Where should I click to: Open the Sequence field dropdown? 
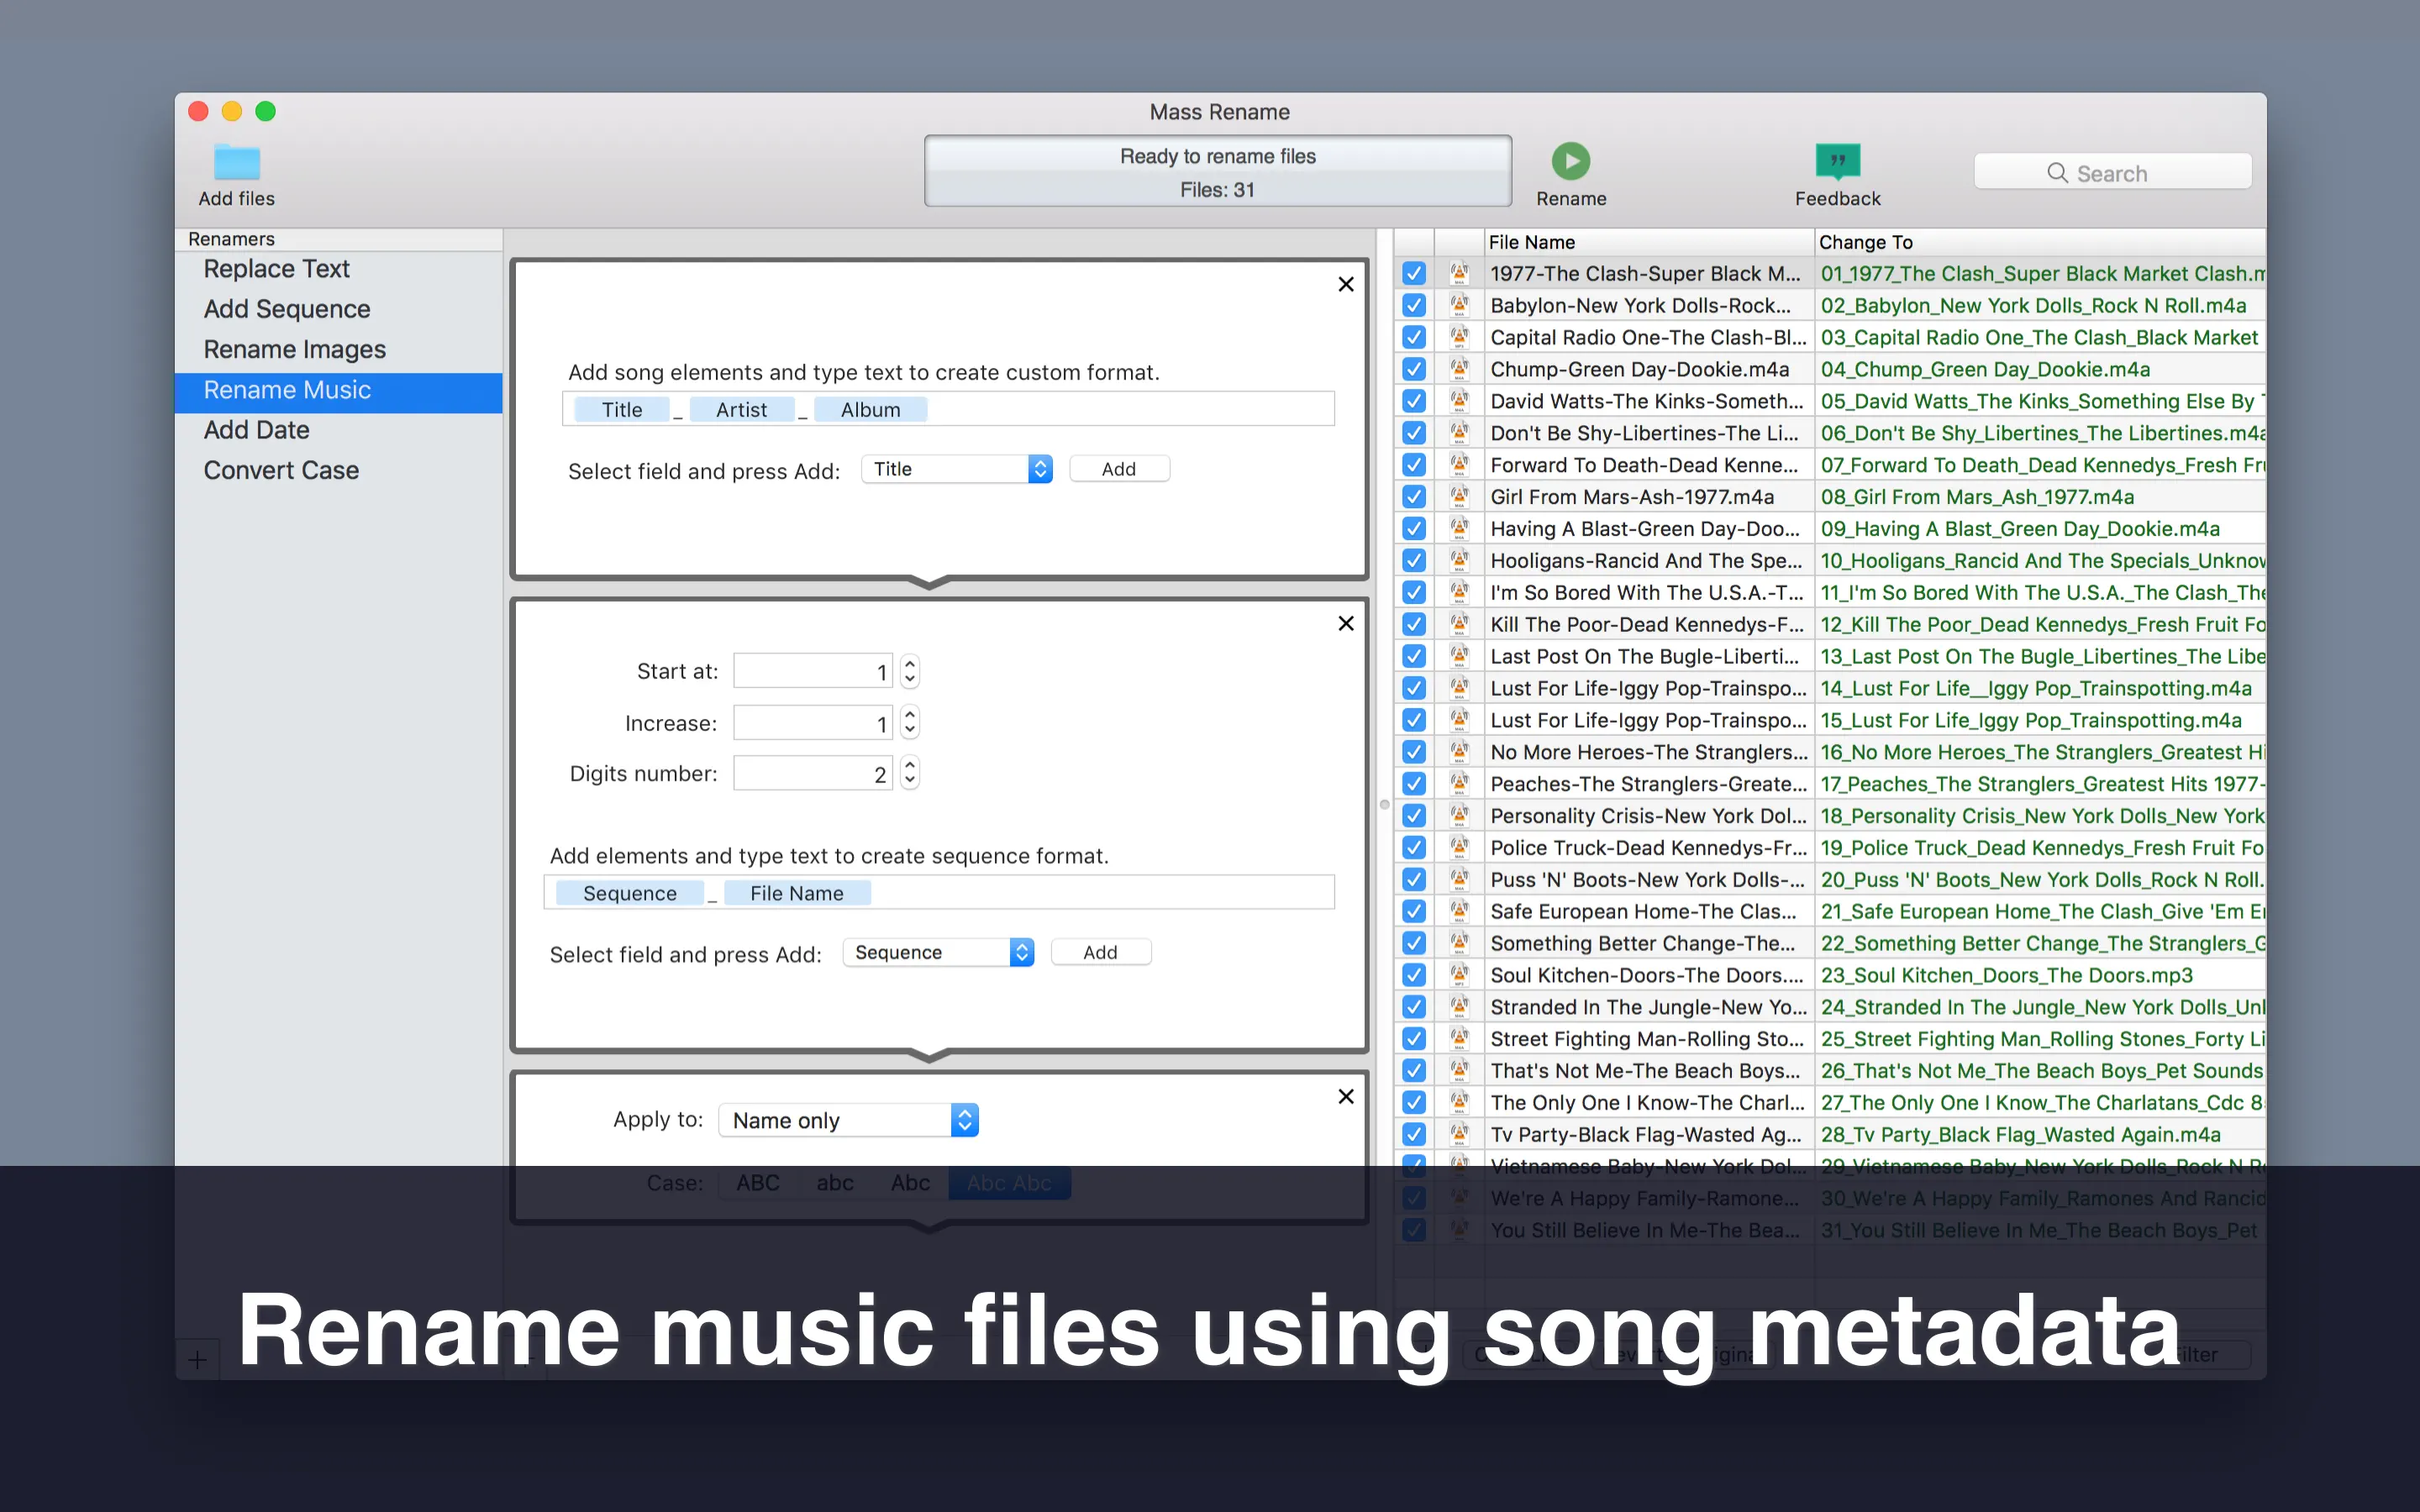pyautogui.click(x=938, y=952)
